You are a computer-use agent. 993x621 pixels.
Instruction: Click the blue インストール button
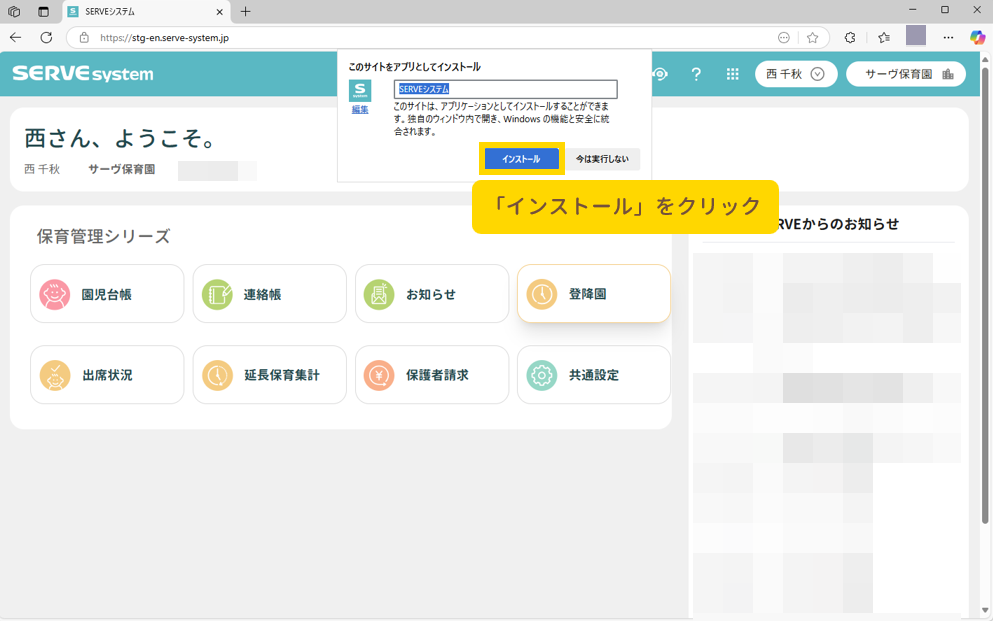(521, 159)
